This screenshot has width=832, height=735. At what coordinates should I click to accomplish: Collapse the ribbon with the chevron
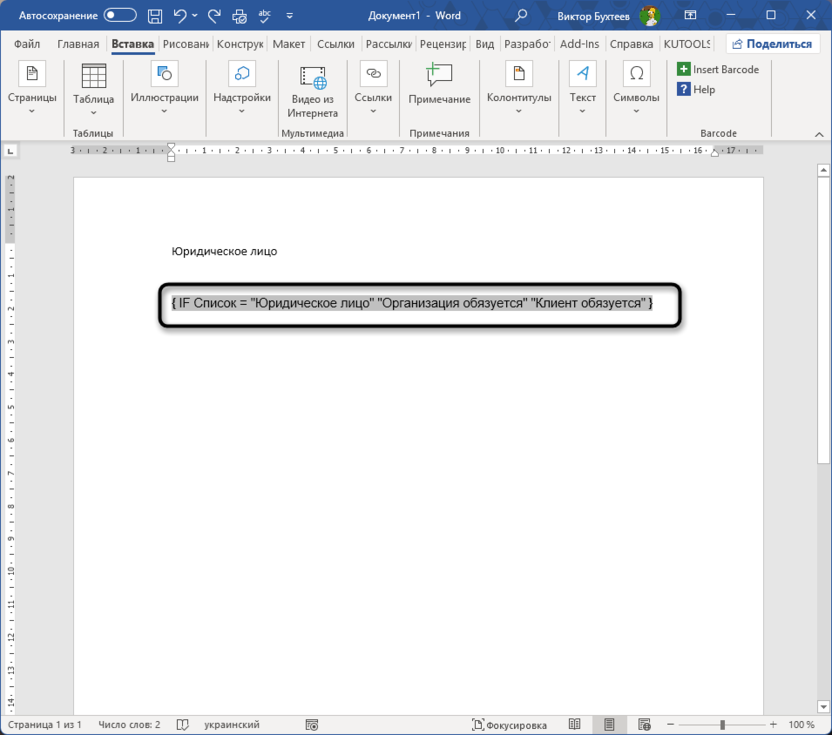819,132
